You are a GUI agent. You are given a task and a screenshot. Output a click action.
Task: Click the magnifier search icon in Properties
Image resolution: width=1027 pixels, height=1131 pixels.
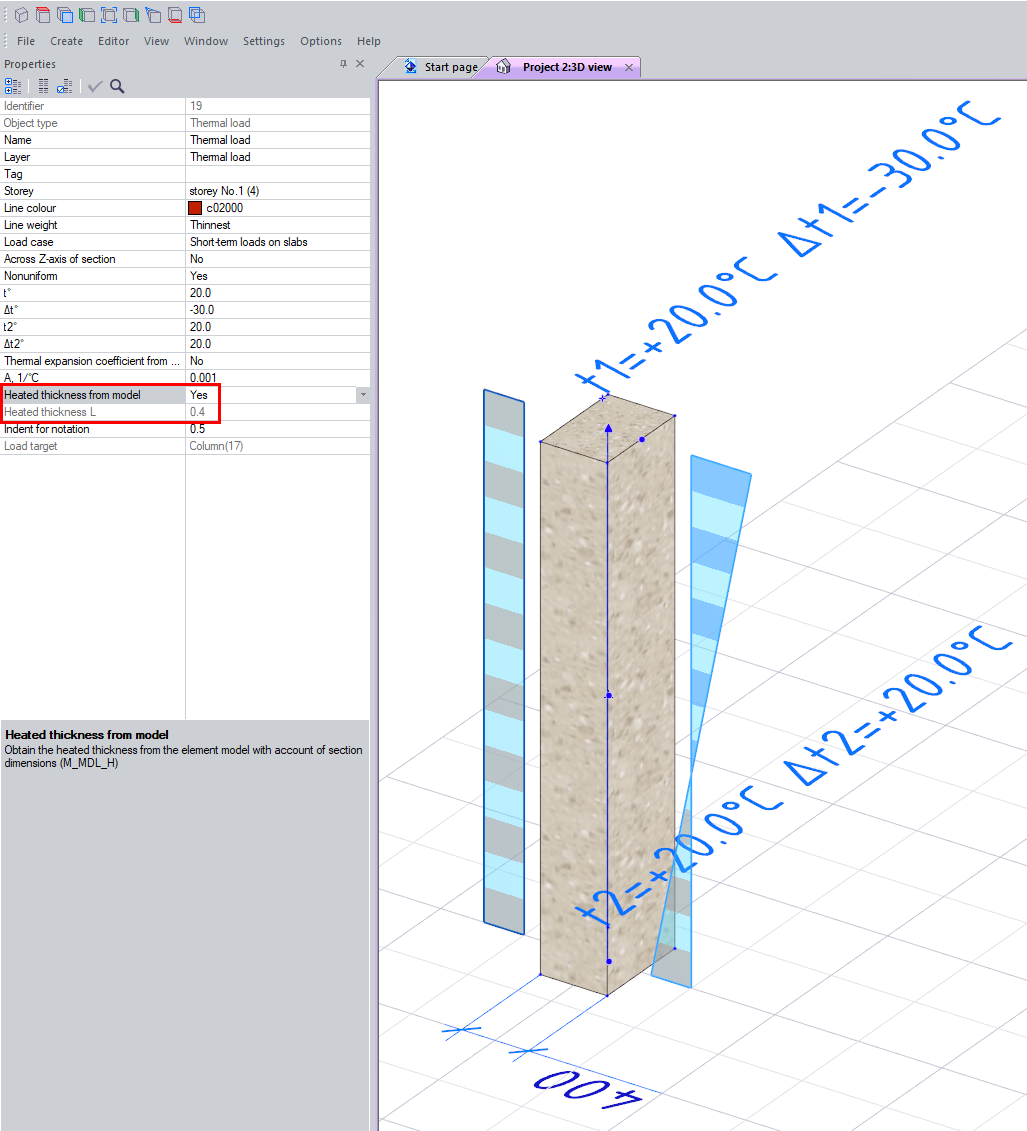coord(117,86)
